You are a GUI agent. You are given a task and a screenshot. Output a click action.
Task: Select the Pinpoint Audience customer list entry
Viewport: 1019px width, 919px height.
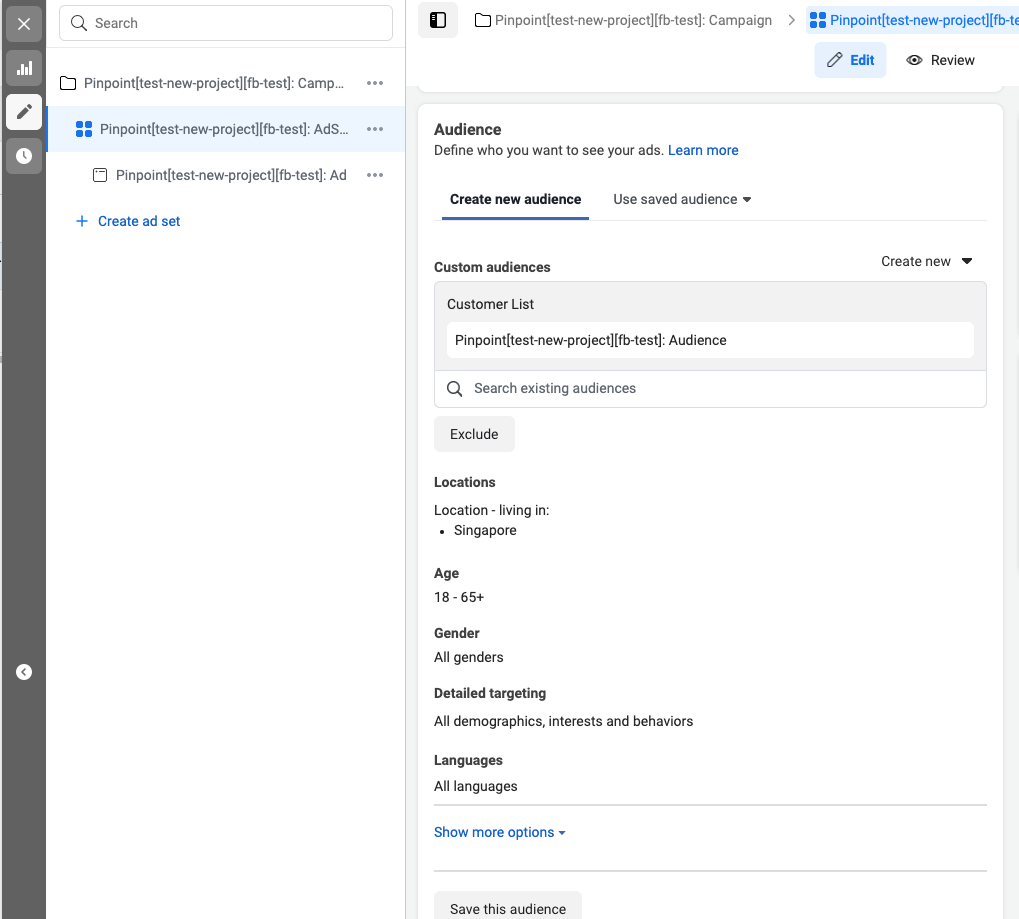(710, 341)
